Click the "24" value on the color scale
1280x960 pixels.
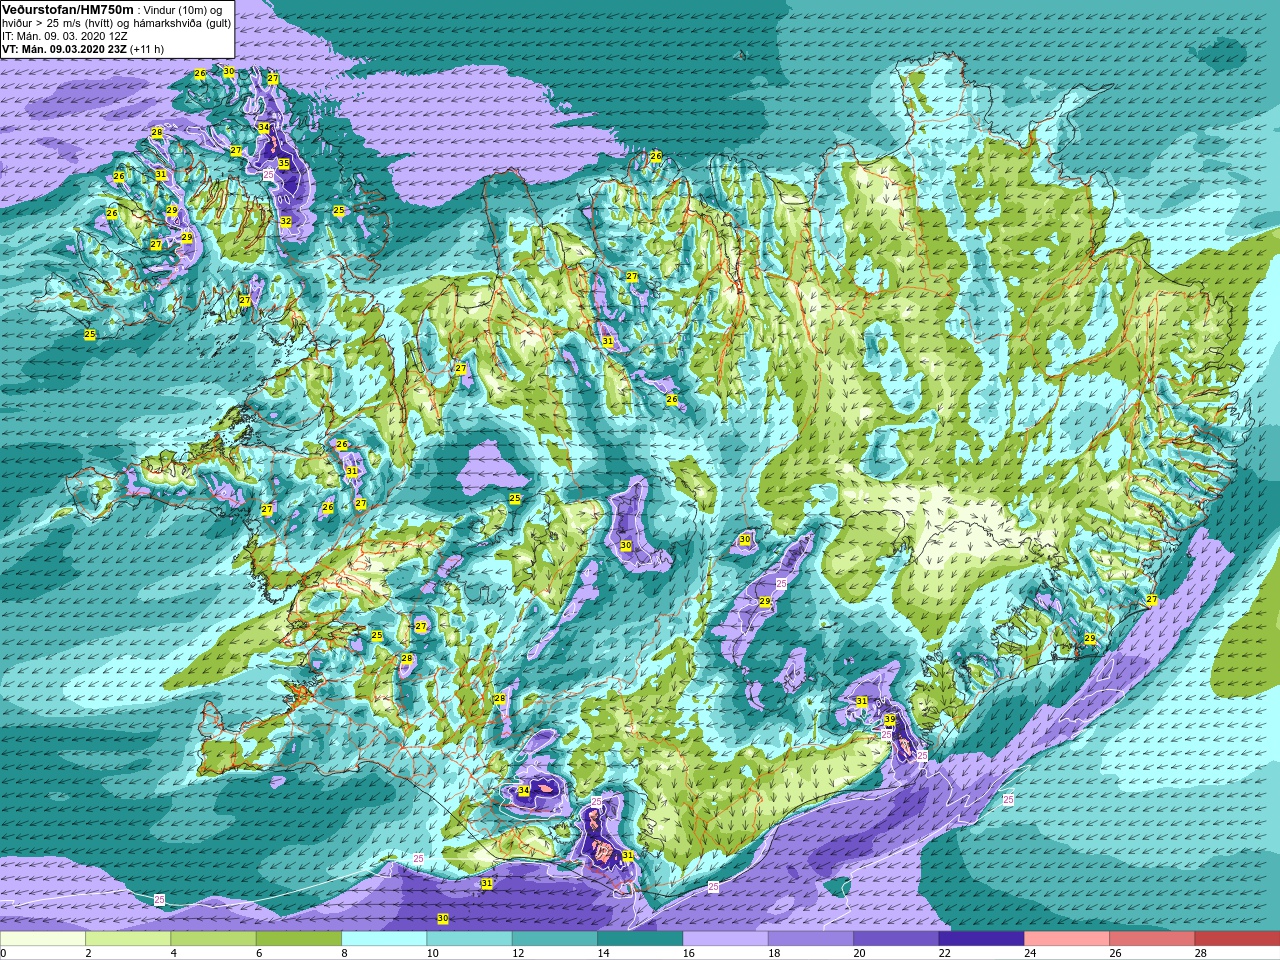(1030, 953)
